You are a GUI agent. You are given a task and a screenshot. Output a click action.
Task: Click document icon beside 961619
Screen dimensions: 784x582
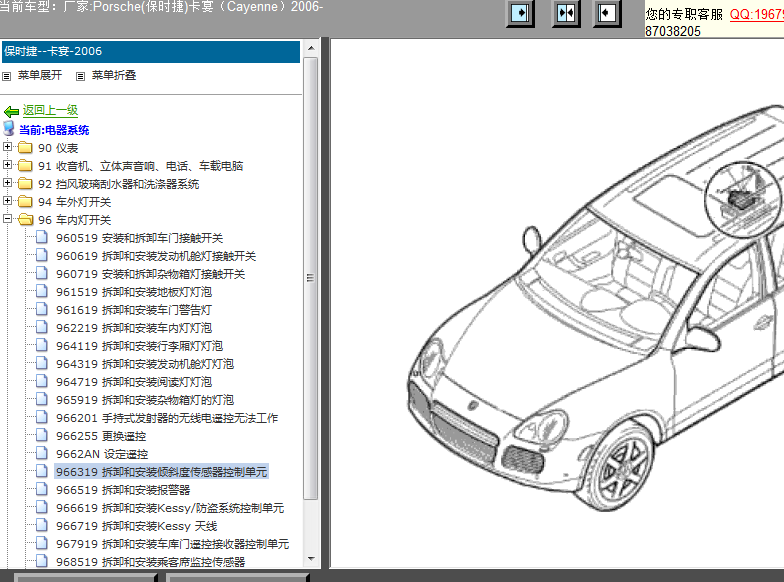click(42, 309)
